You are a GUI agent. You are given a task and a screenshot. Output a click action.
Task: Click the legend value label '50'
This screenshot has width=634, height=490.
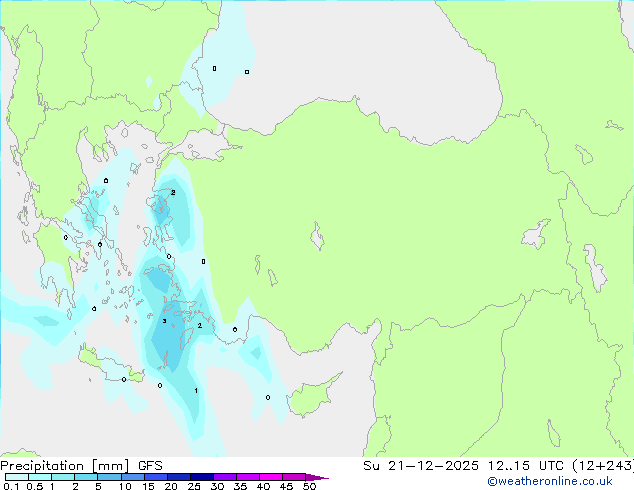[310, 486]
